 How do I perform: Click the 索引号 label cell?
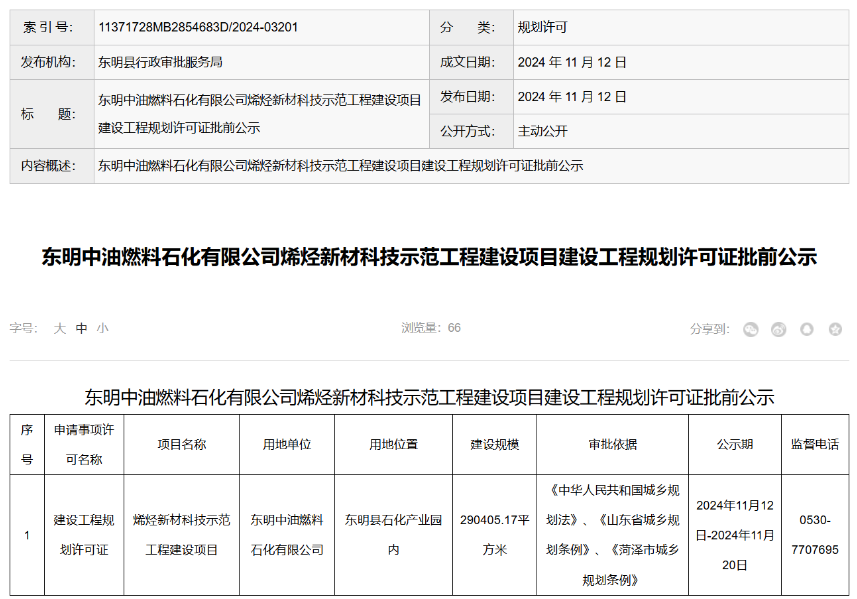pyautogui.click(x=52, y=27)
